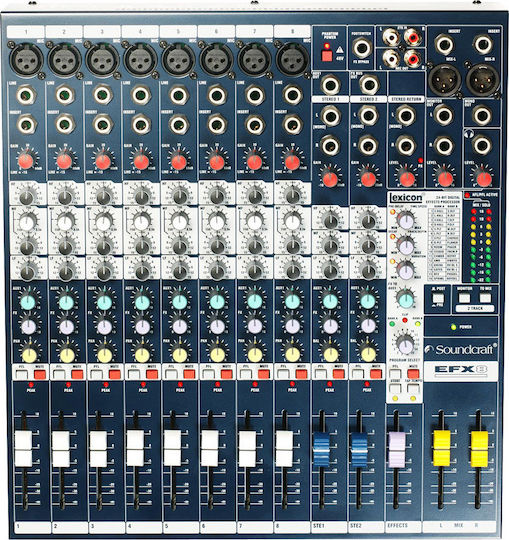Touch the Stereo 1 red GAIN knob
Image resolution: width=509 pixels, height=540 pixels.
point(330,179)
